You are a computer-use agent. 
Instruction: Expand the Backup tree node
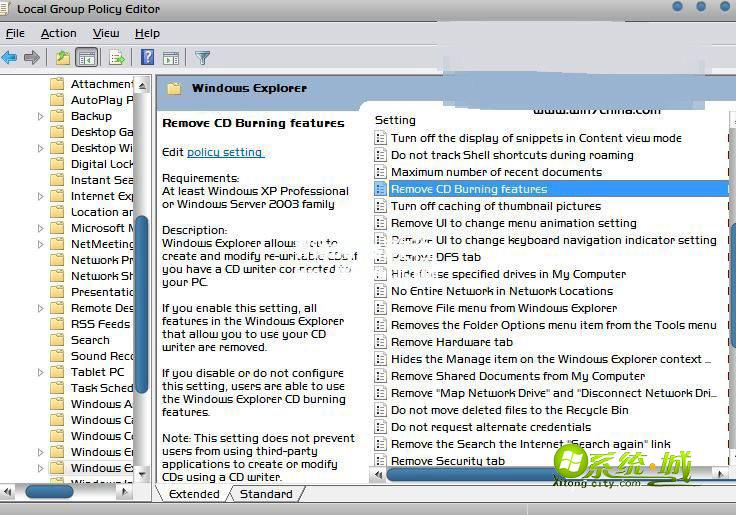click(41, 116)
